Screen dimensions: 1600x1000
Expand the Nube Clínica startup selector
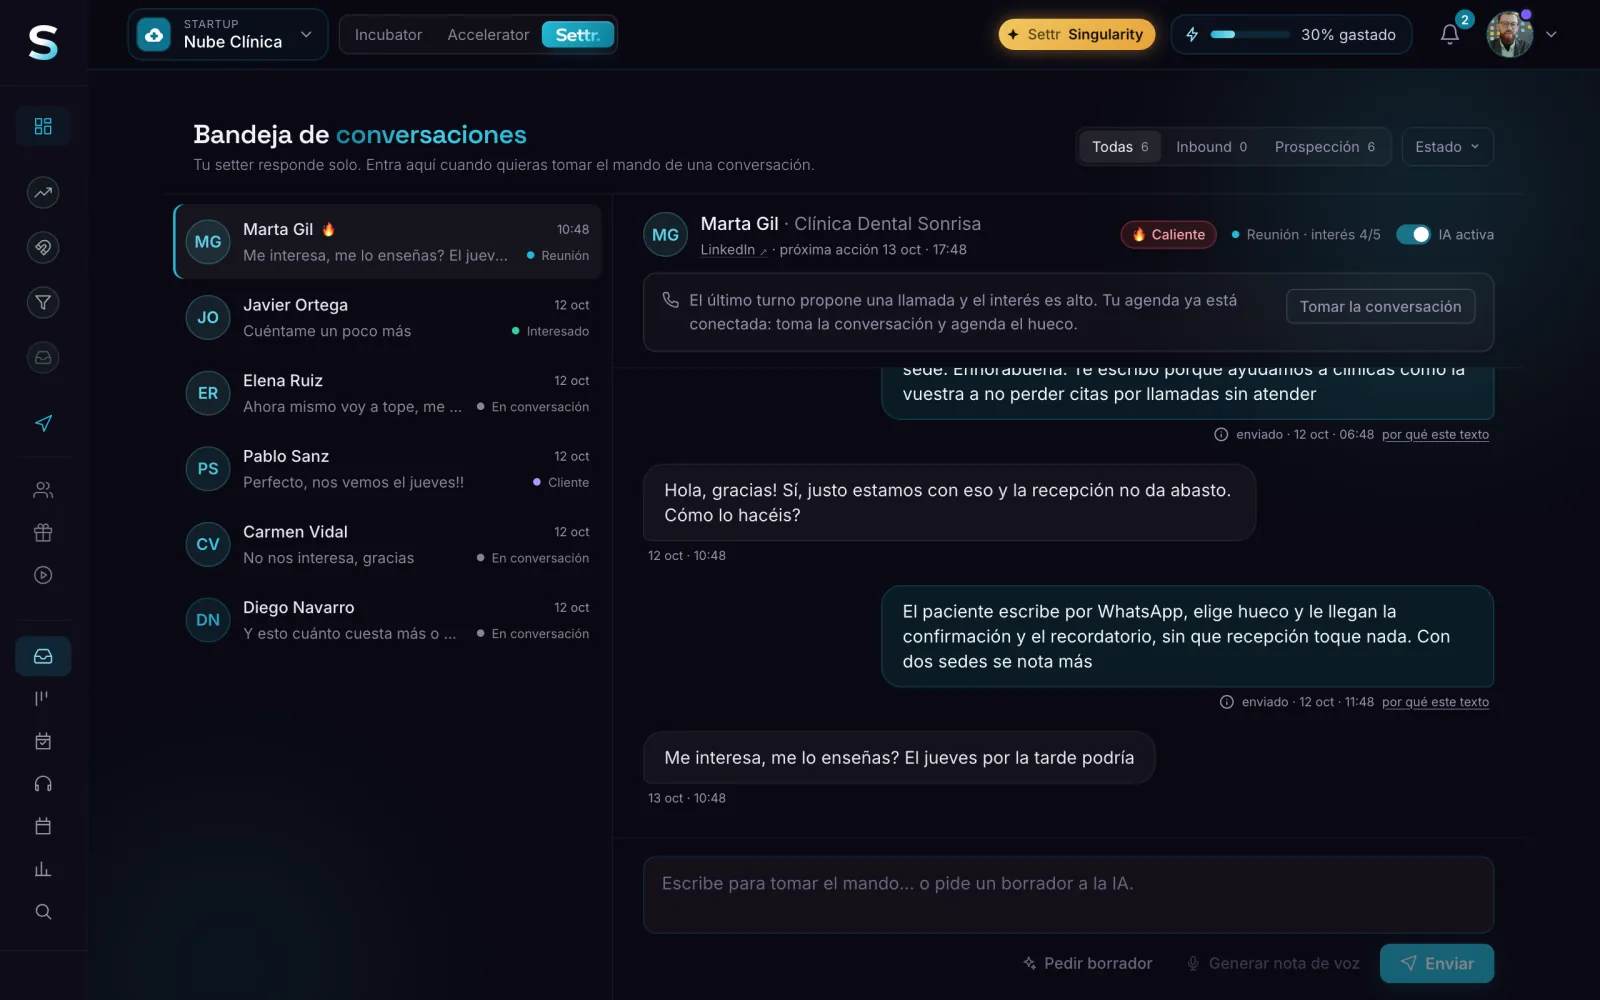(228, 34)
